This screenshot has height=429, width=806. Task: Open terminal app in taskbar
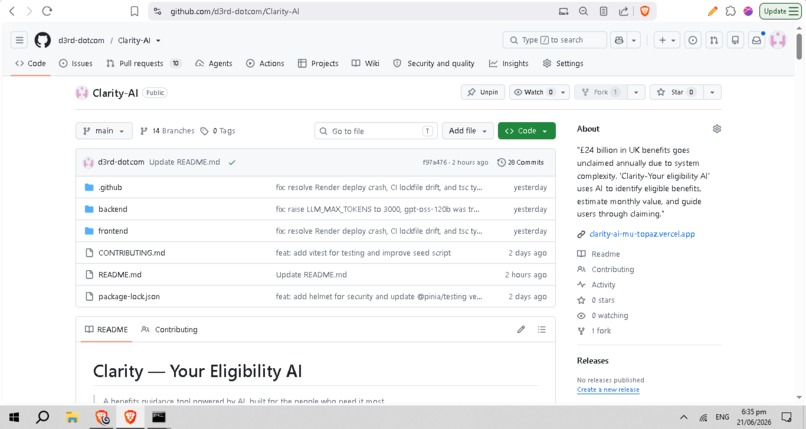click(x=159, y=417)
